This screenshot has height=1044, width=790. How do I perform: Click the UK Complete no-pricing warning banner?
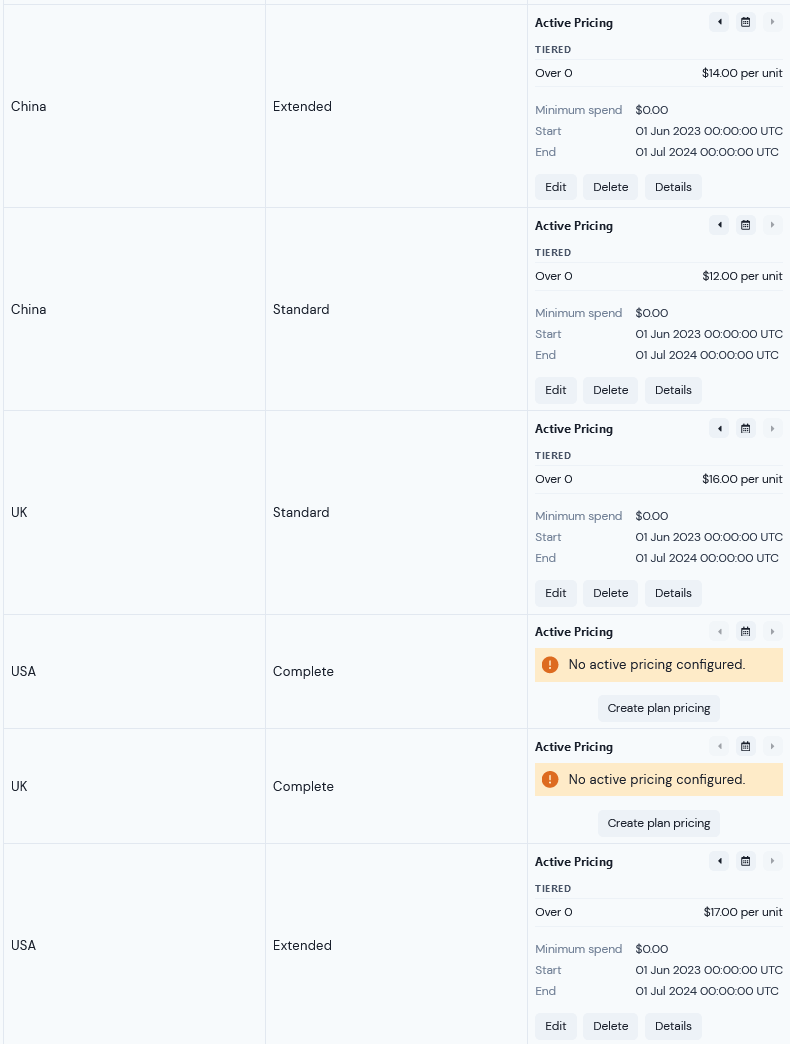659,780
